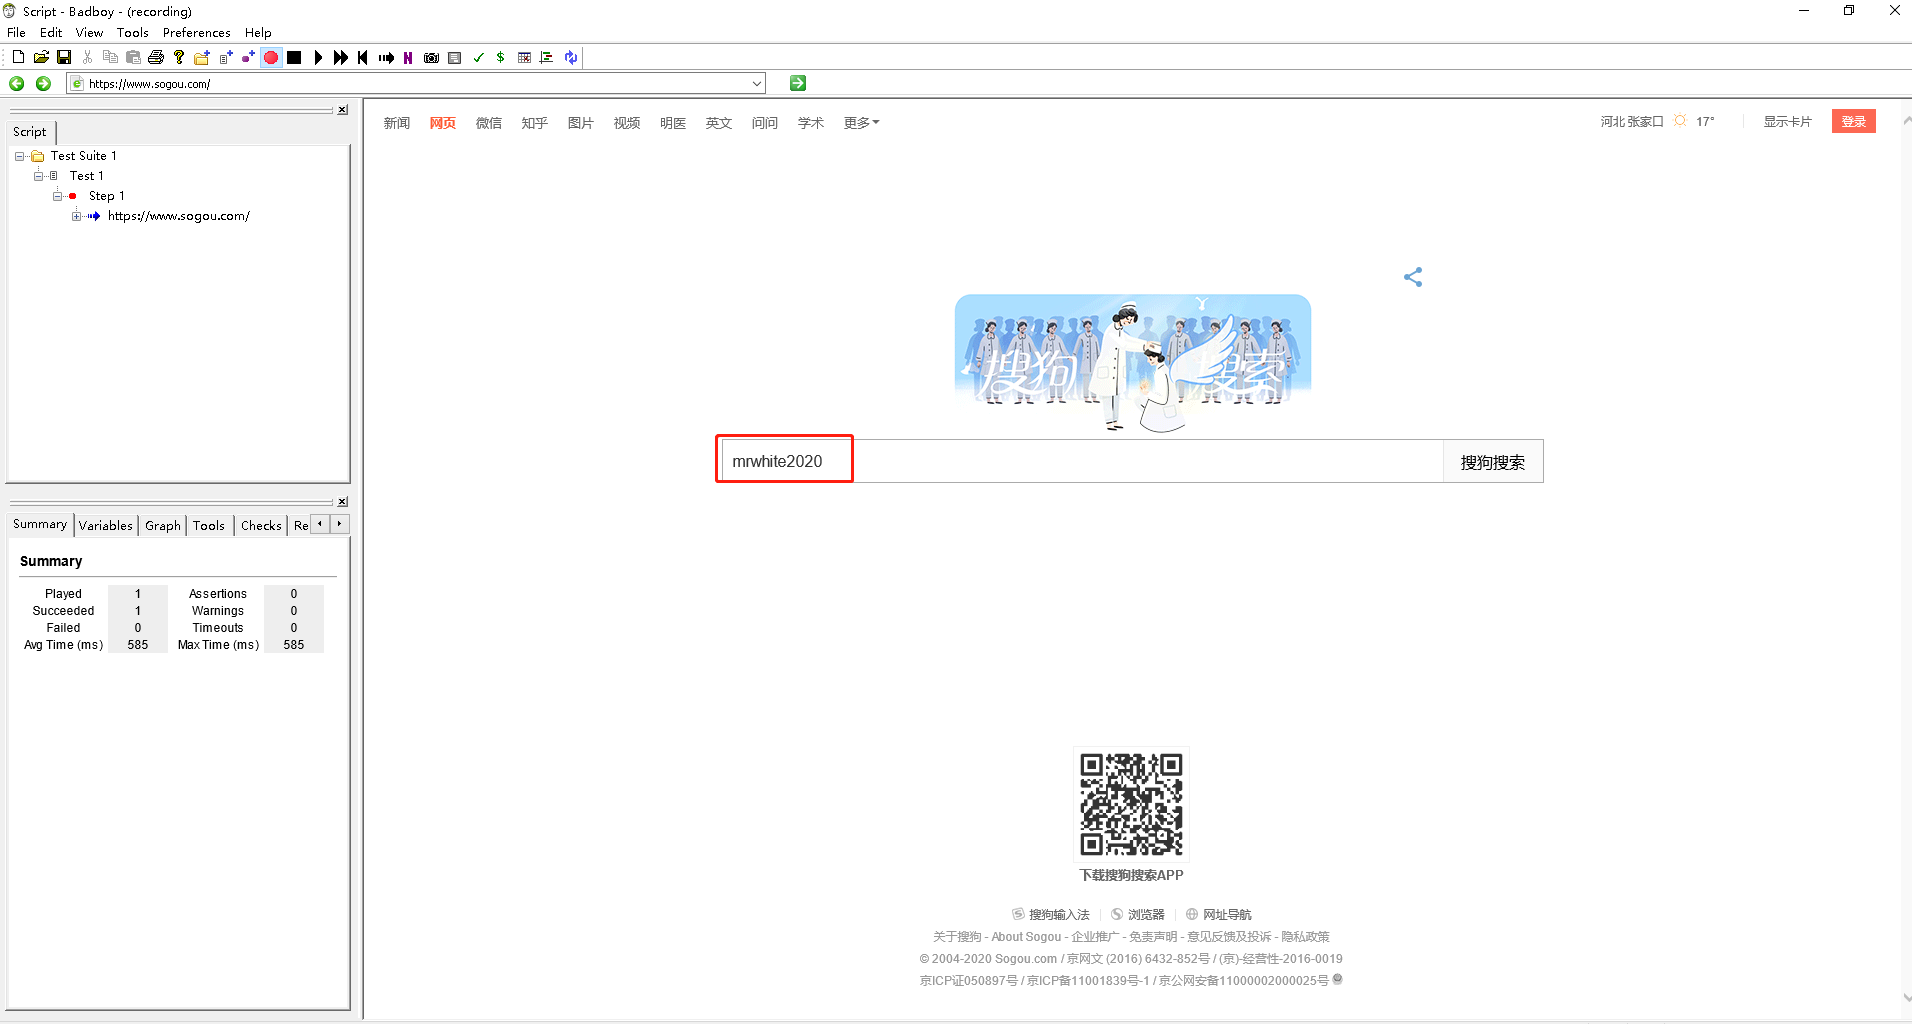Select the Step 1 tree item
This screenshot has height=1024, width=1912.
click(x=106, y=196)
